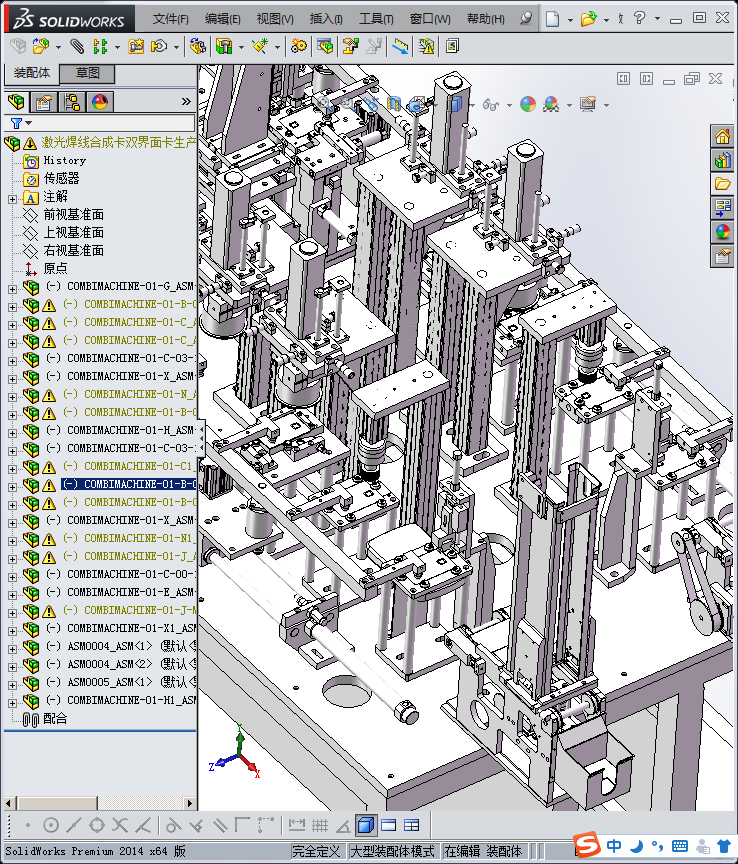This screenshot has width=738, height=864.
Task: Click the AssemblyXpert warning icon
Action: click(426, 46)
